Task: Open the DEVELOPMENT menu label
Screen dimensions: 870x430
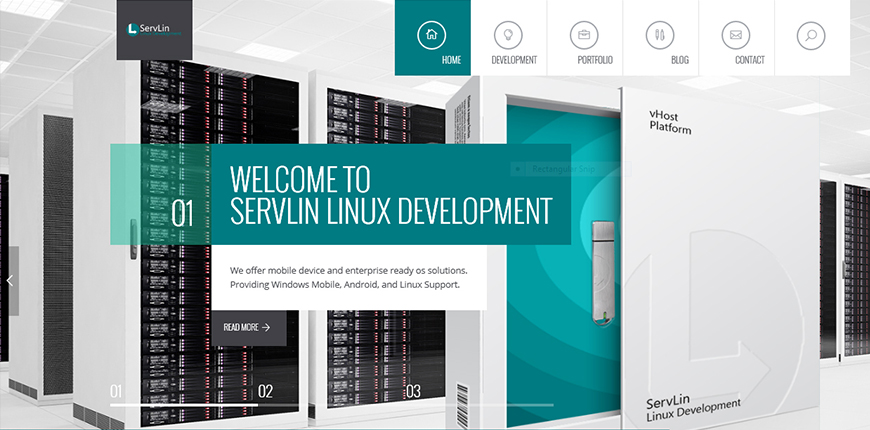Action: click(514, 60)
